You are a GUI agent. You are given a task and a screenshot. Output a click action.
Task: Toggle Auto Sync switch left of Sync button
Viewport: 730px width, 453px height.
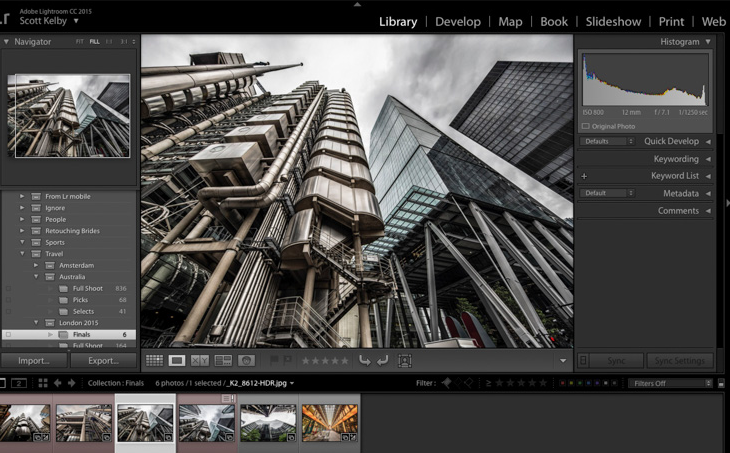coord(583,360)
